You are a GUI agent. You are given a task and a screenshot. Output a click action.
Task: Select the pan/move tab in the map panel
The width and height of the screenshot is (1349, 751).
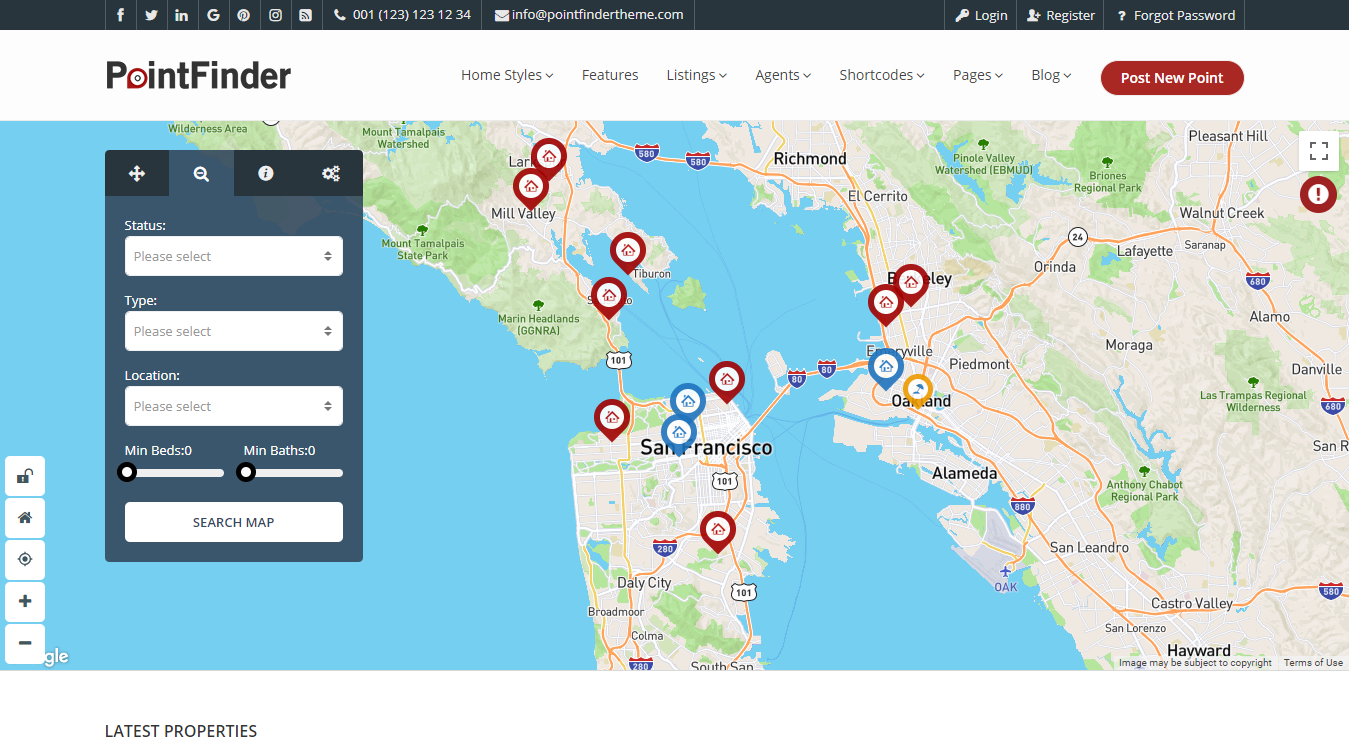click(136, 173)
